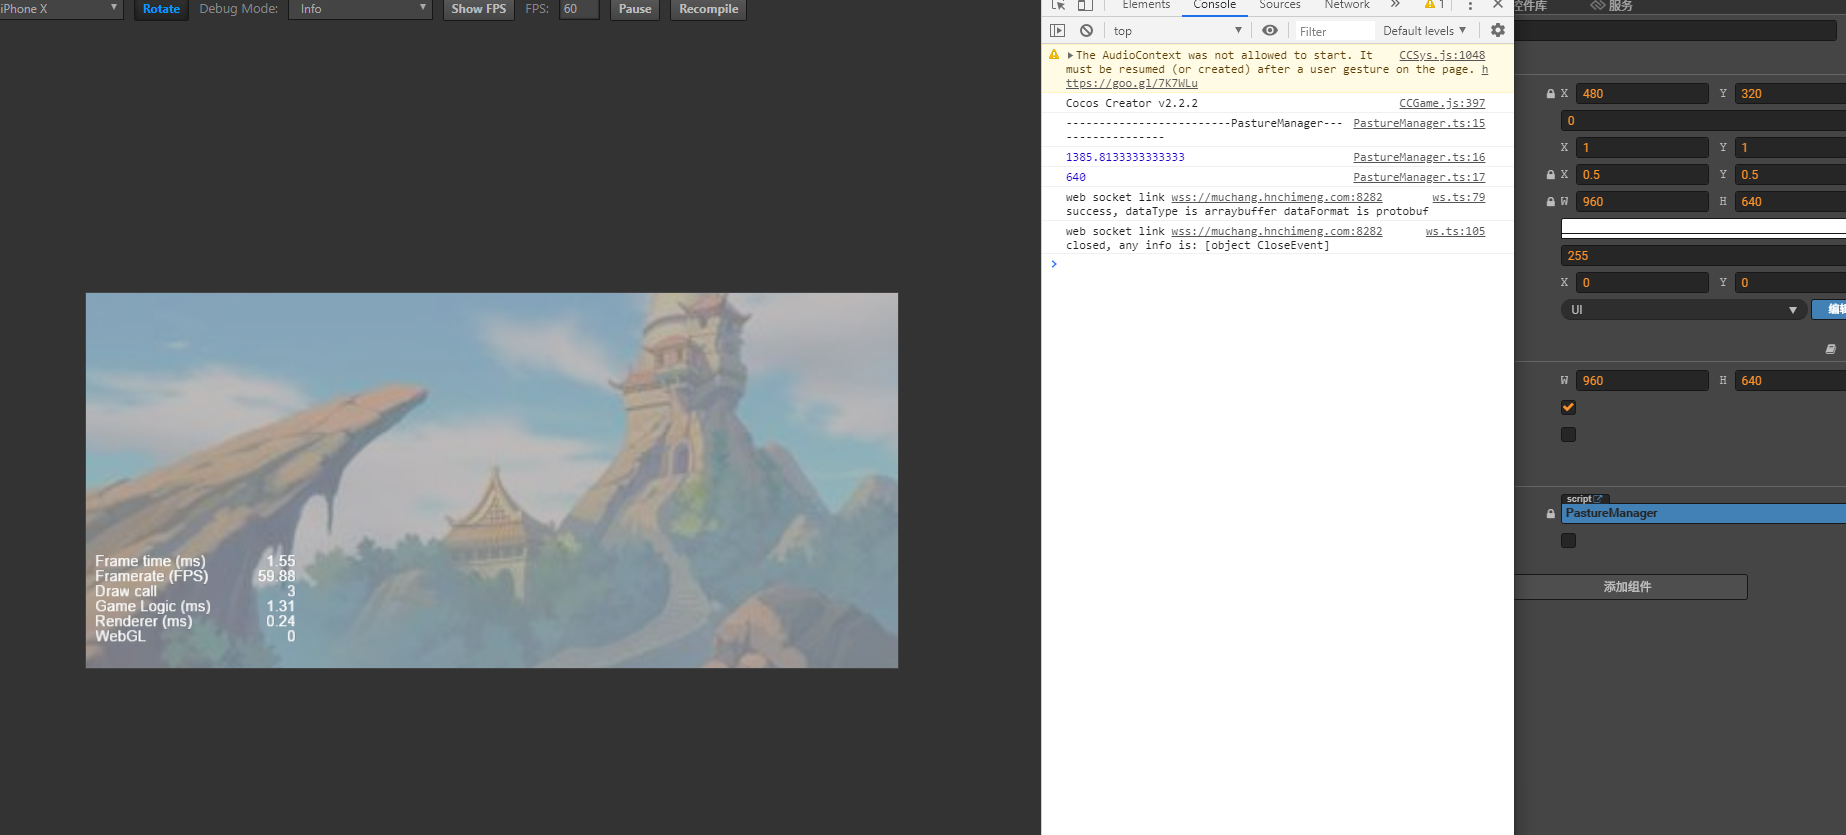Screen dimensions: 1846x835
Task: Click the Y position field showing 320
Action: click(x=1790, y=94)
